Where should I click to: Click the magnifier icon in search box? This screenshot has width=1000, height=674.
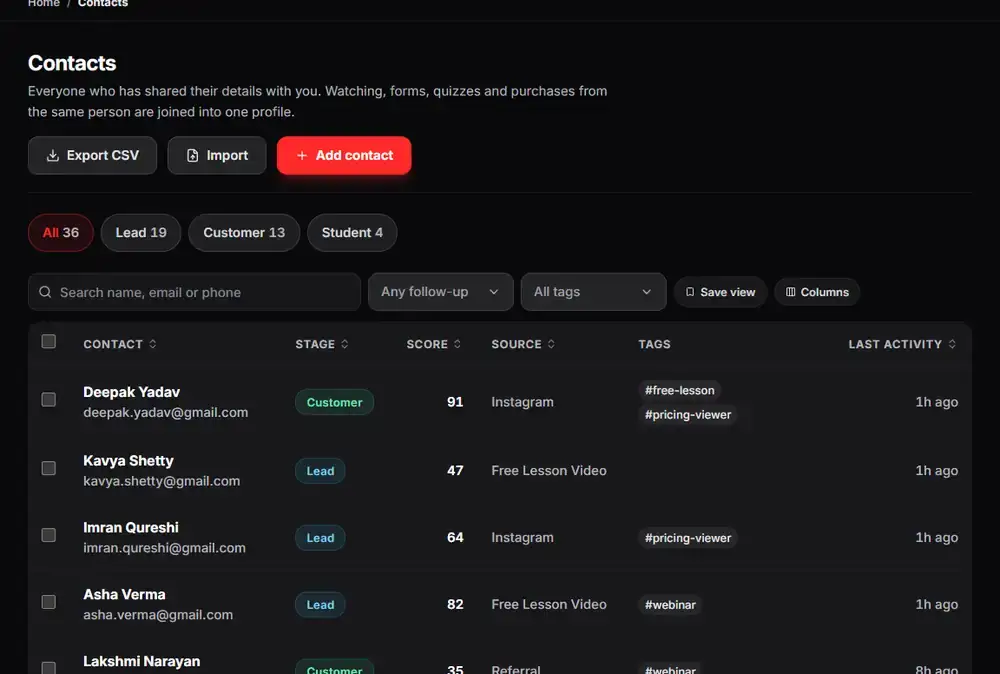point(45,292)
